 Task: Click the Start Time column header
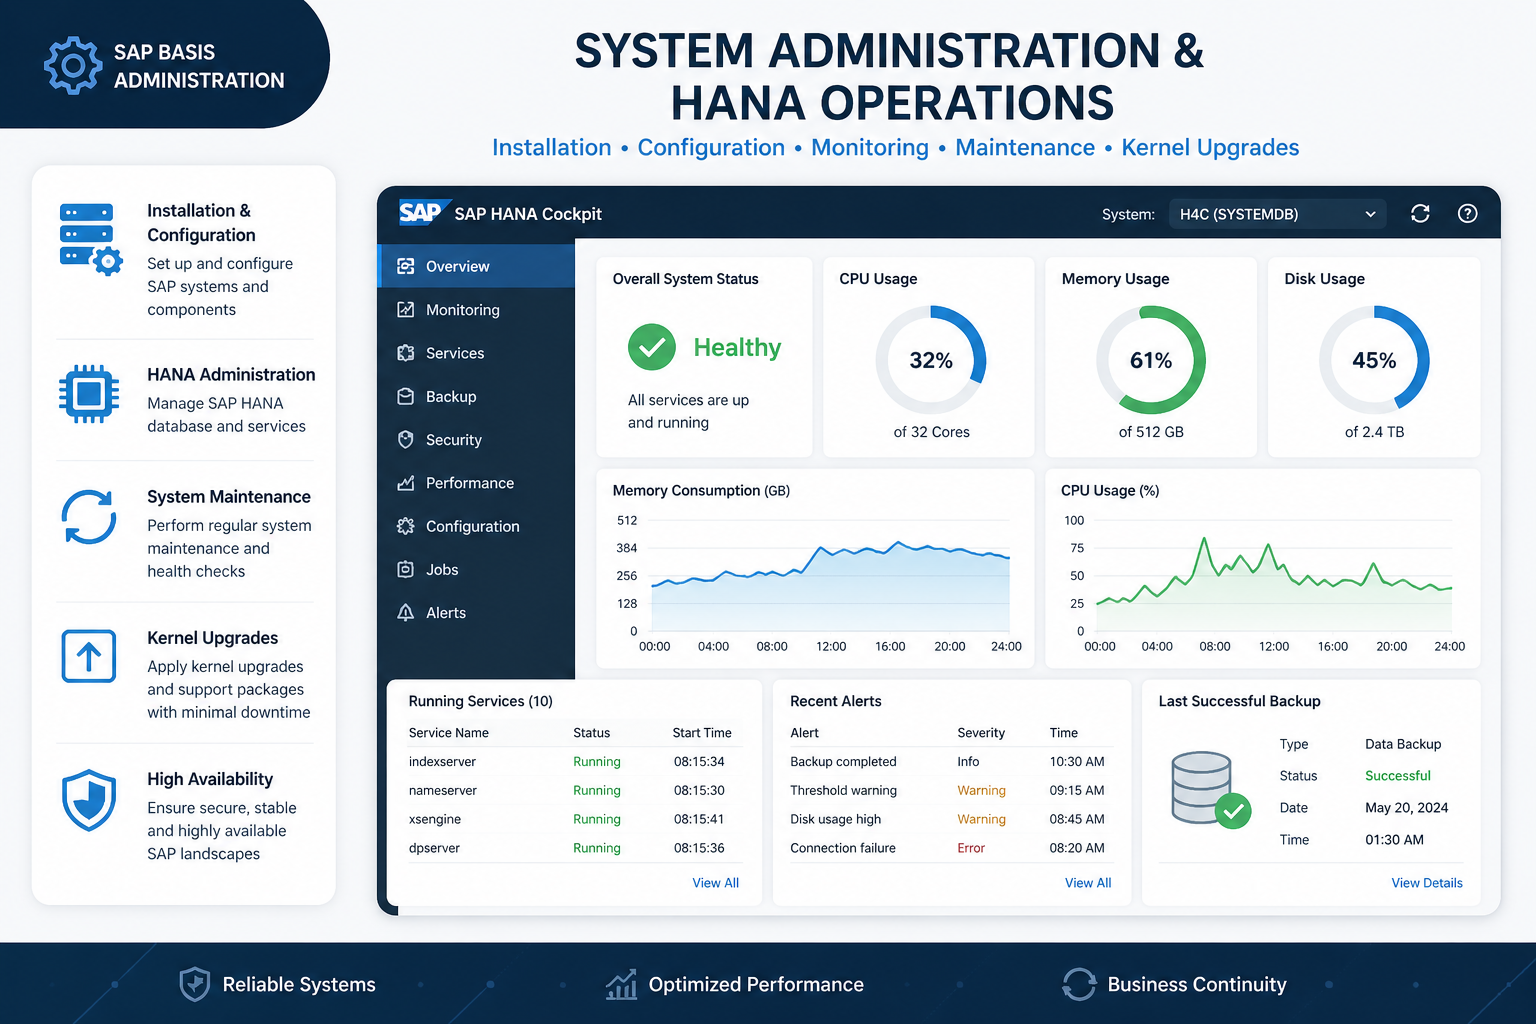tap(702, 733)
